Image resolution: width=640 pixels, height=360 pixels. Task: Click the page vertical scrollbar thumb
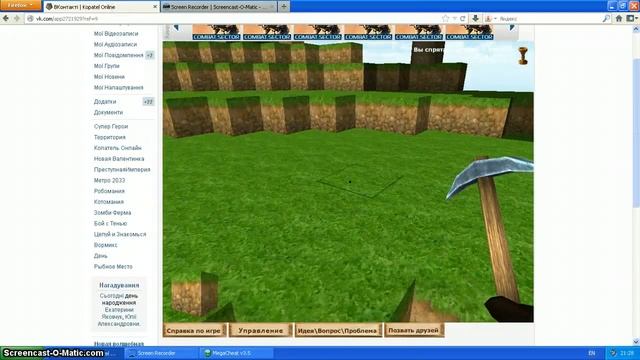(636, 133)
